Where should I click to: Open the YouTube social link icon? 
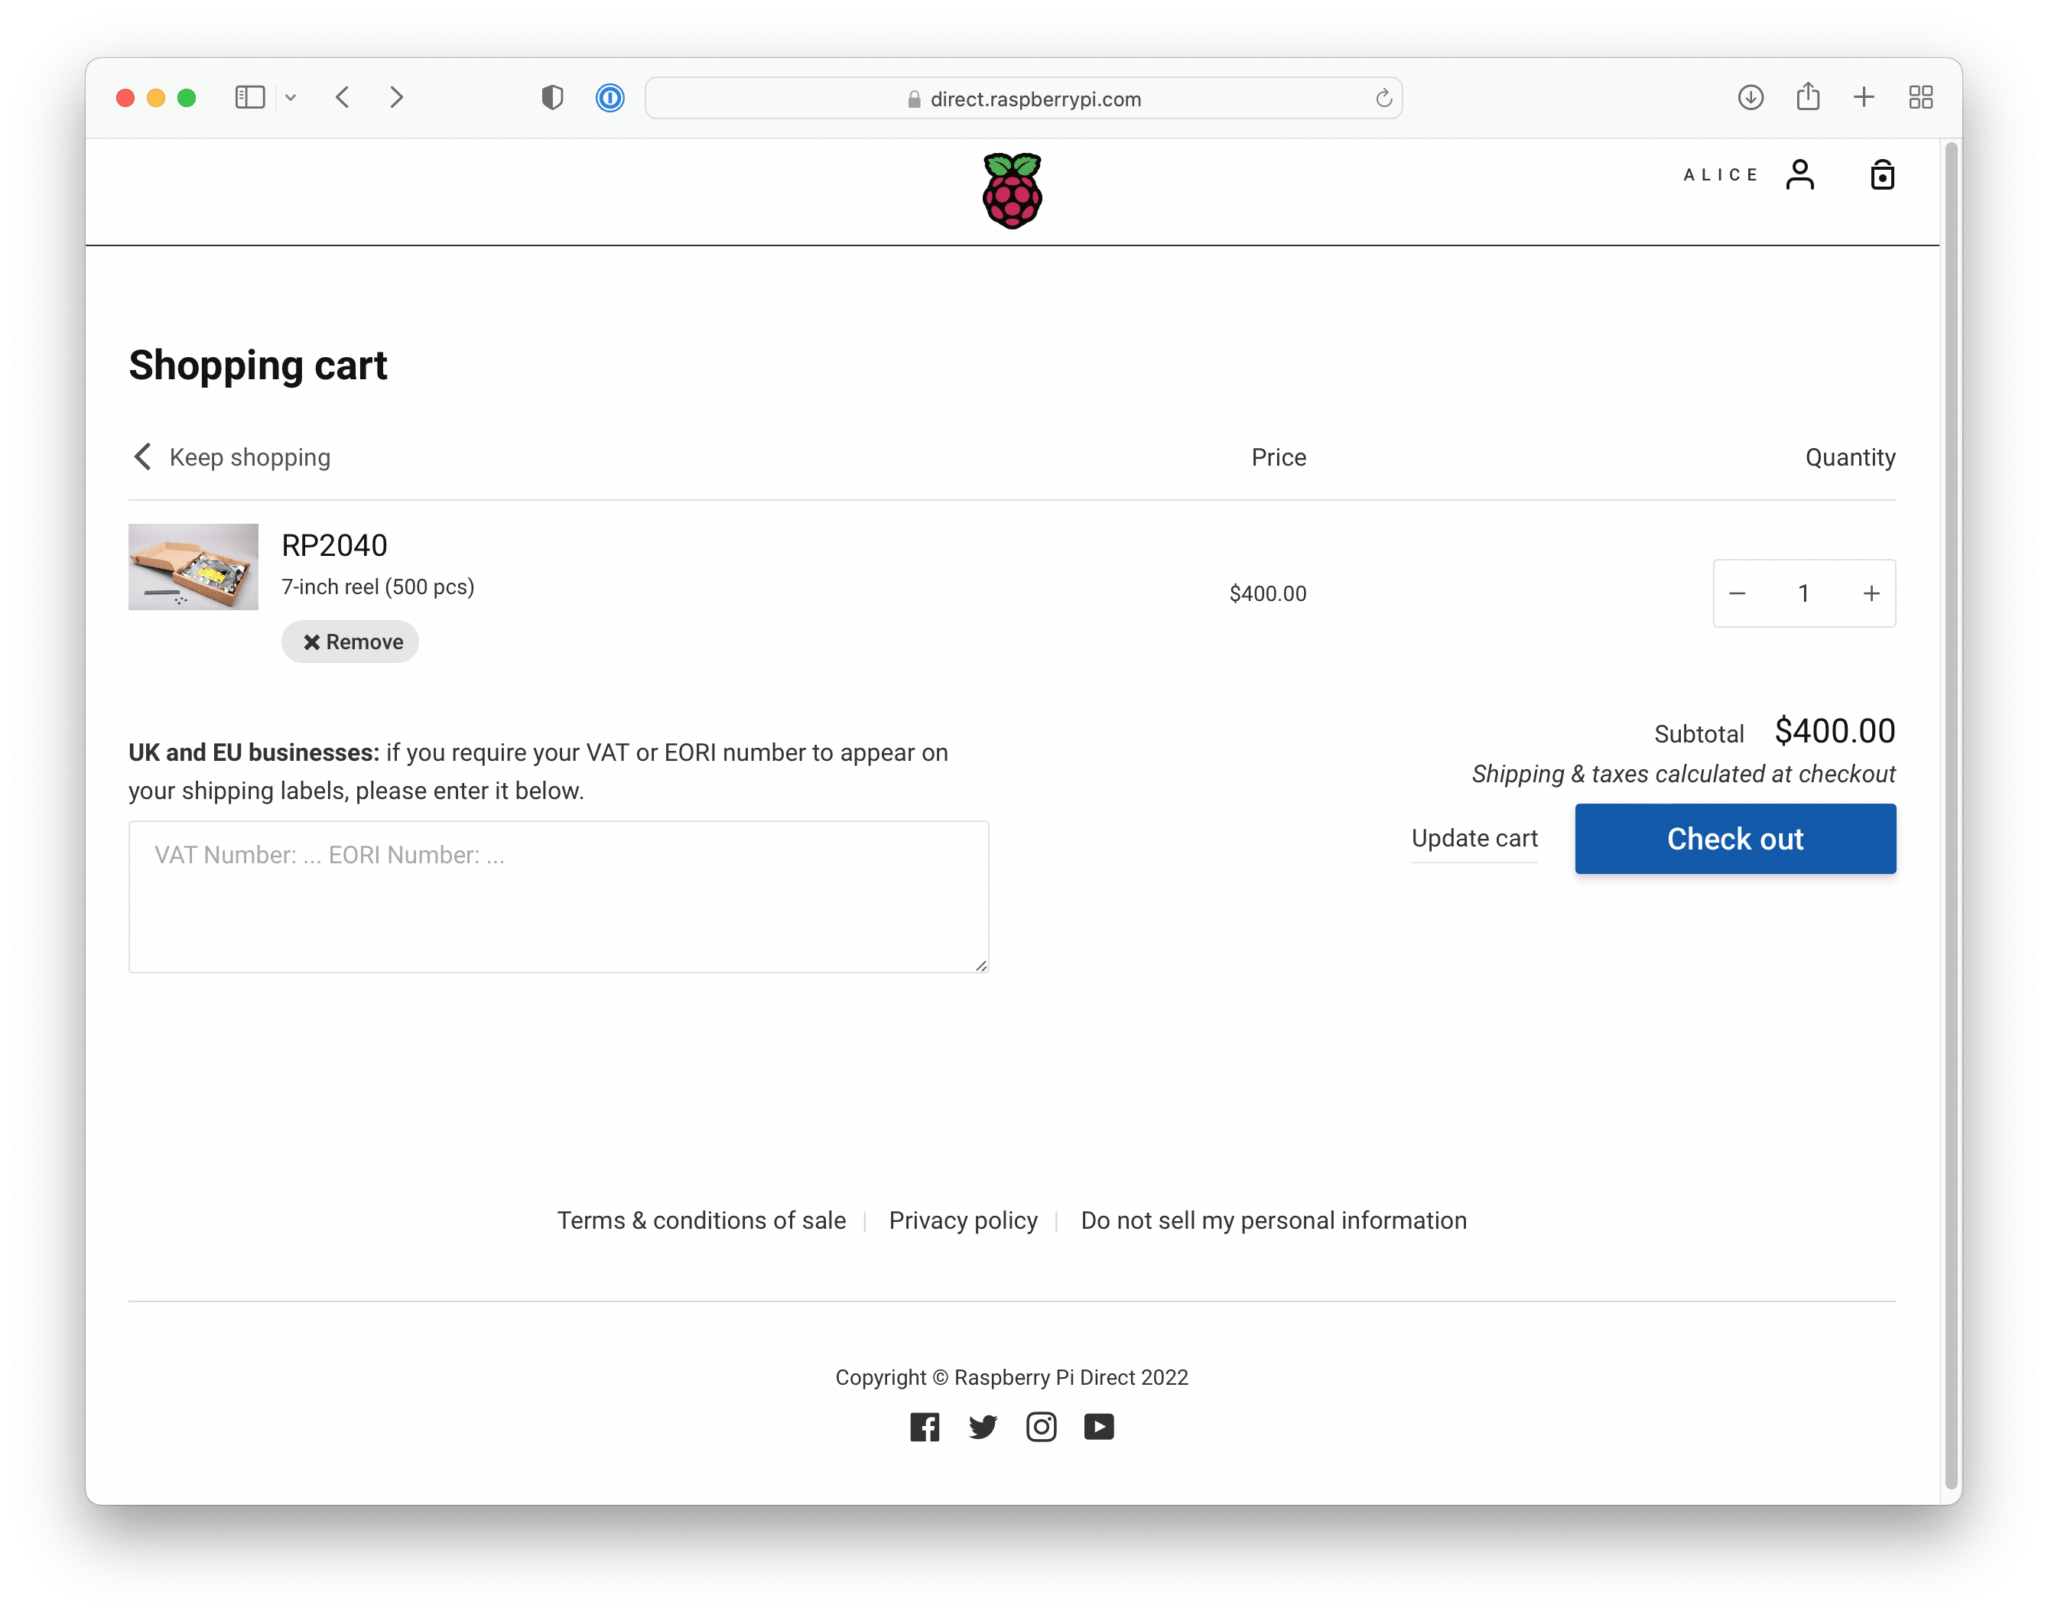[1099, 1427]
